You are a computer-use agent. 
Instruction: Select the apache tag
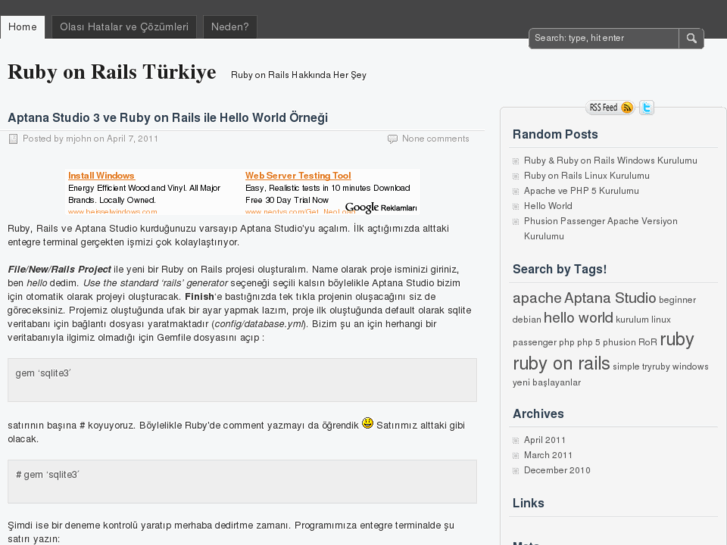(x=536, y=298)
